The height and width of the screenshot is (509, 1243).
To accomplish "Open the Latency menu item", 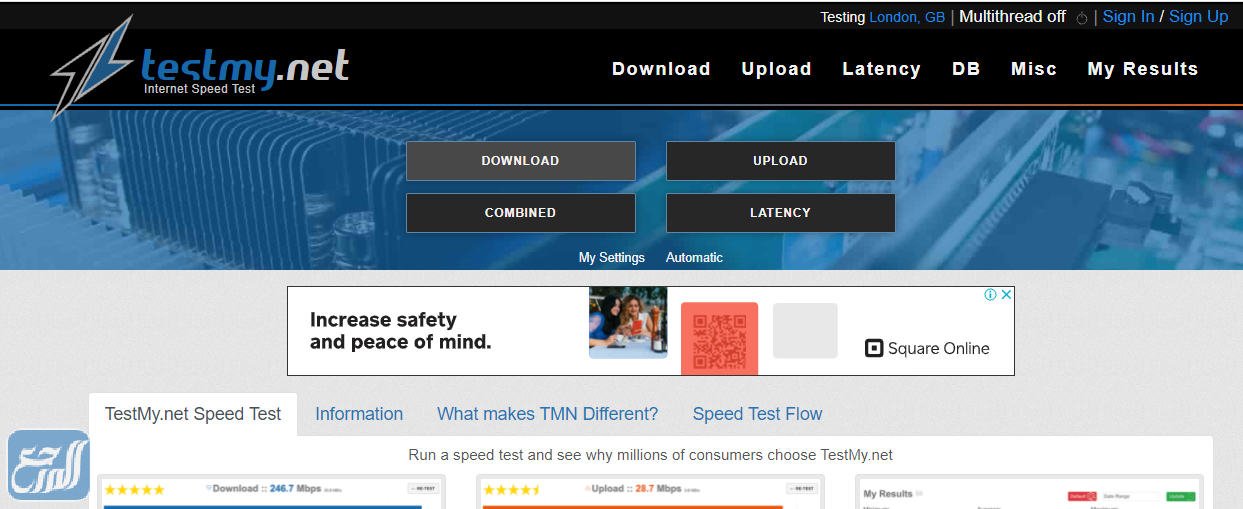I will click(x=881, y=69).
